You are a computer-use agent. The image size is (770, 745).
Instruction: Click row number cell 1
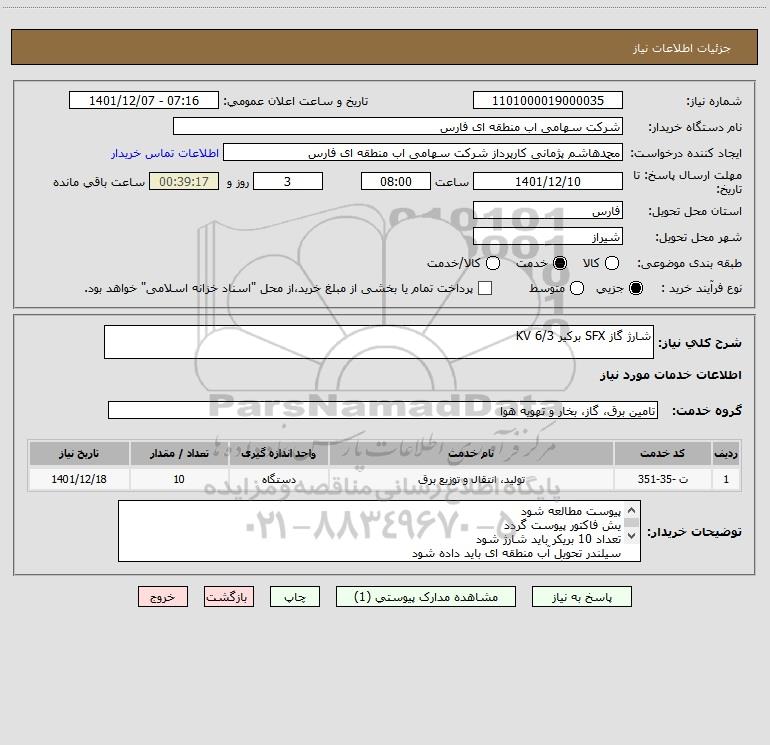pyautogui.click(x=726, y=479)
